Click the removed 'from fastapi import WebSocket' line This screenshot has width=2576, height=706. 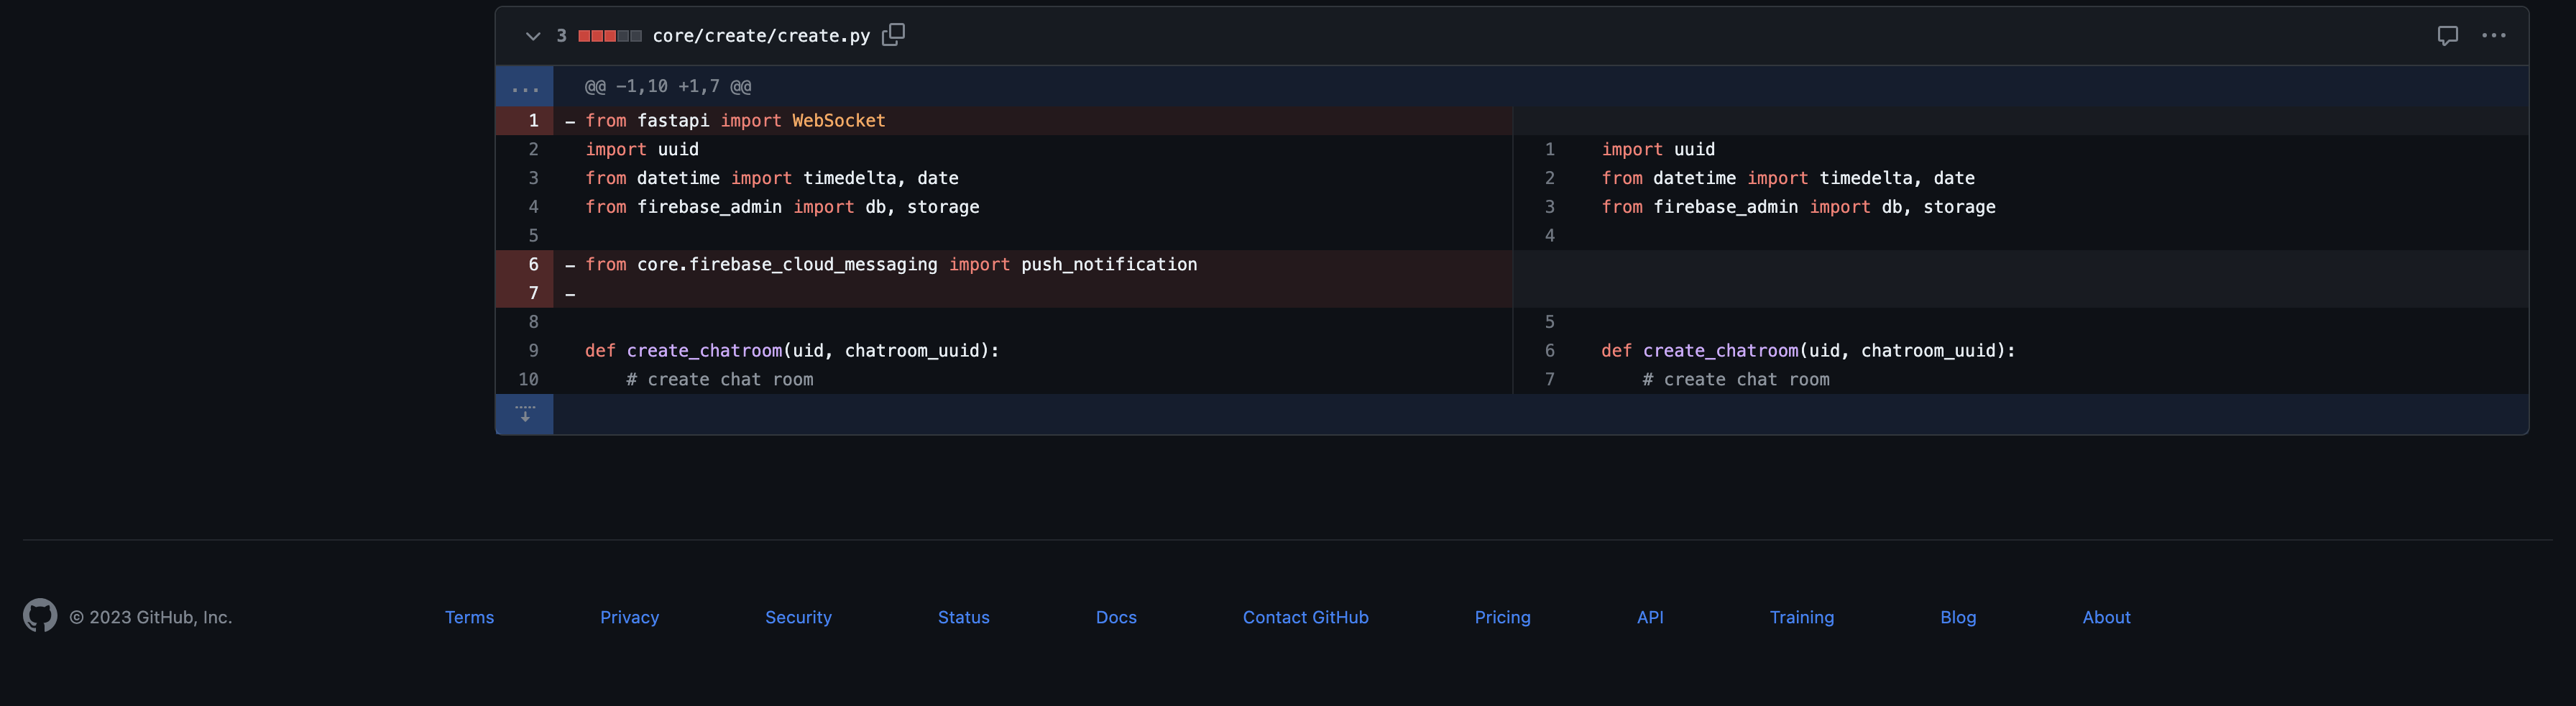click(x=735, y=121)
